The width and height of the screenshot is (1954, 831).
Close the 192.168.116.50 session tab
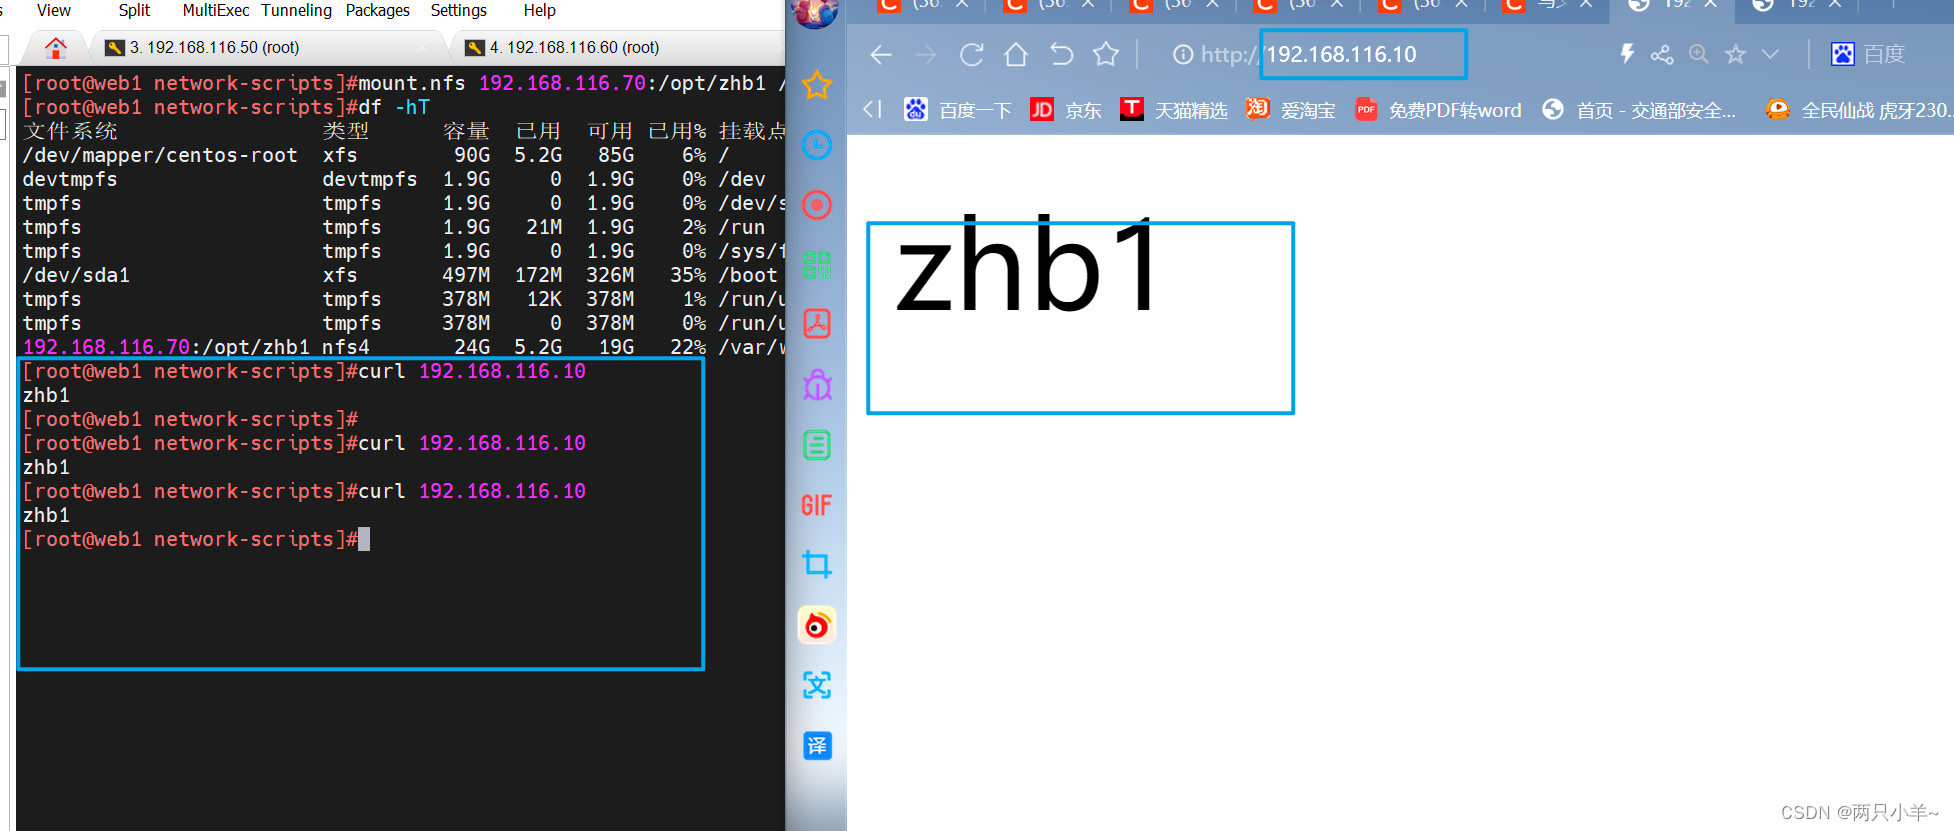click(423, 47)
